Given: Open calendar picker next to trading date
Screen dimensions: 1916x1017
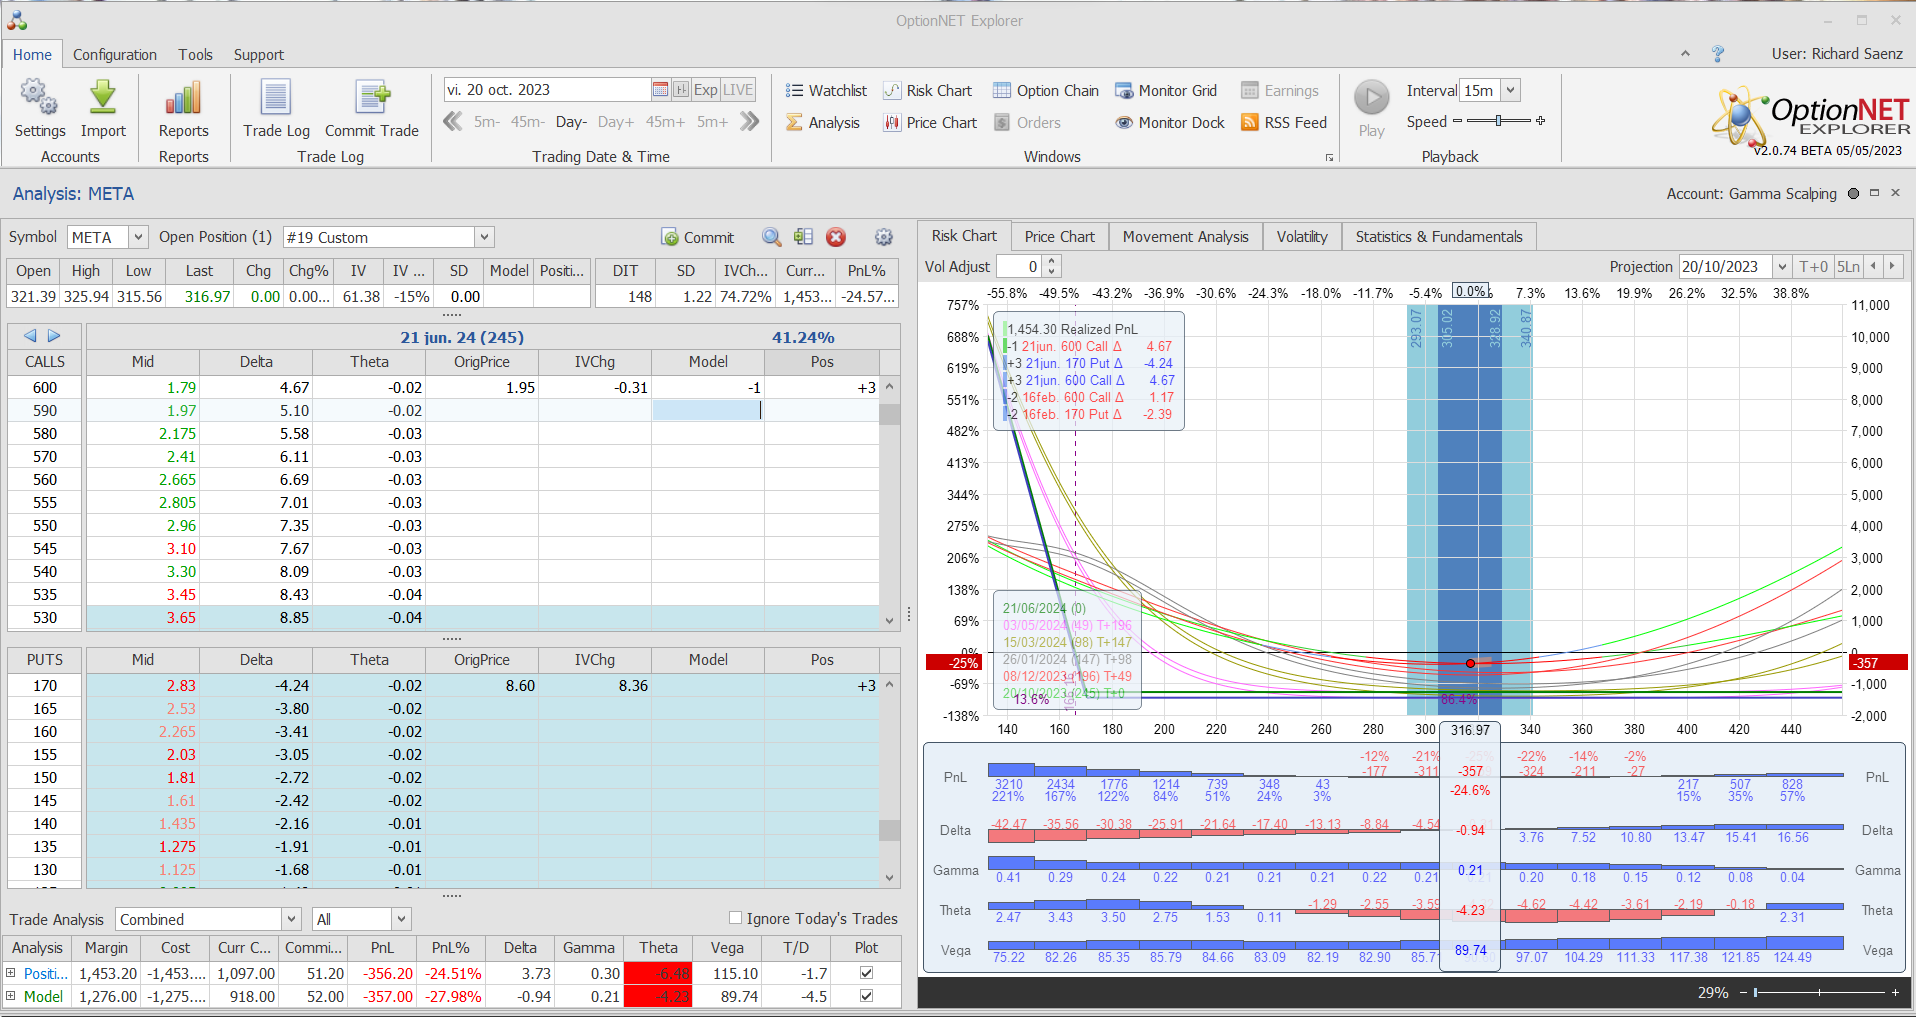Looking at the screenshot, I should pyautogui.click(x=660, y=90).
